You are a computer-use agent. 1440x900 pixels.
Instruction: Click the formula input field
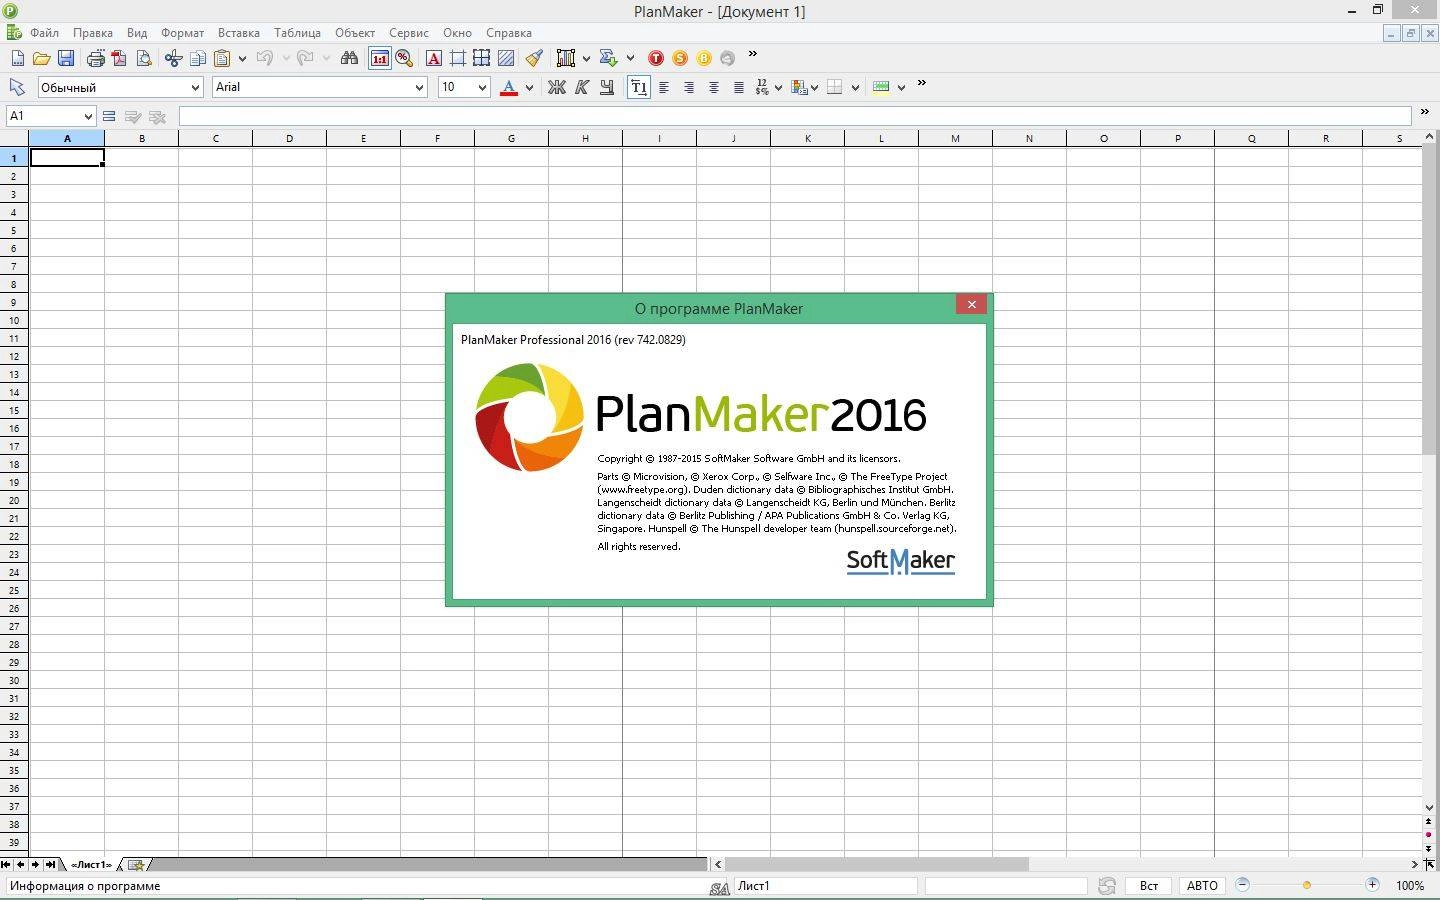(795, 116)
